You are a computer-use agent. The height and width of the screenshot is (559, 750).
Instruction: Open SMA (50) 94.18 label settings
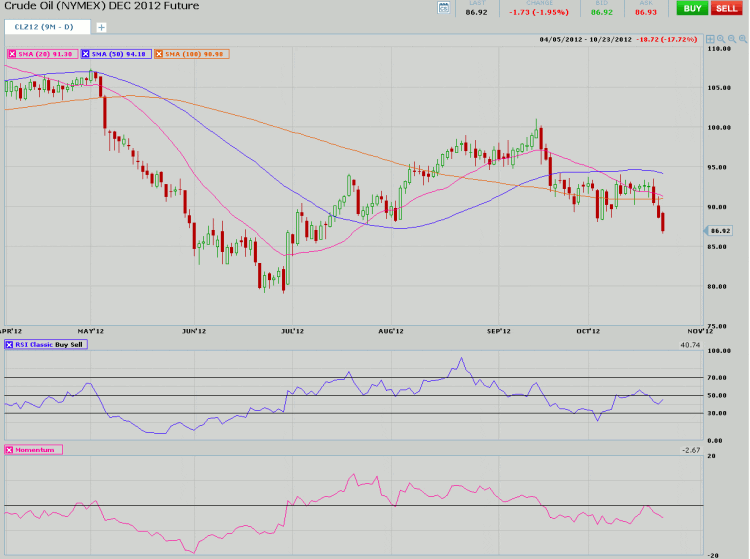click(119, 53)
